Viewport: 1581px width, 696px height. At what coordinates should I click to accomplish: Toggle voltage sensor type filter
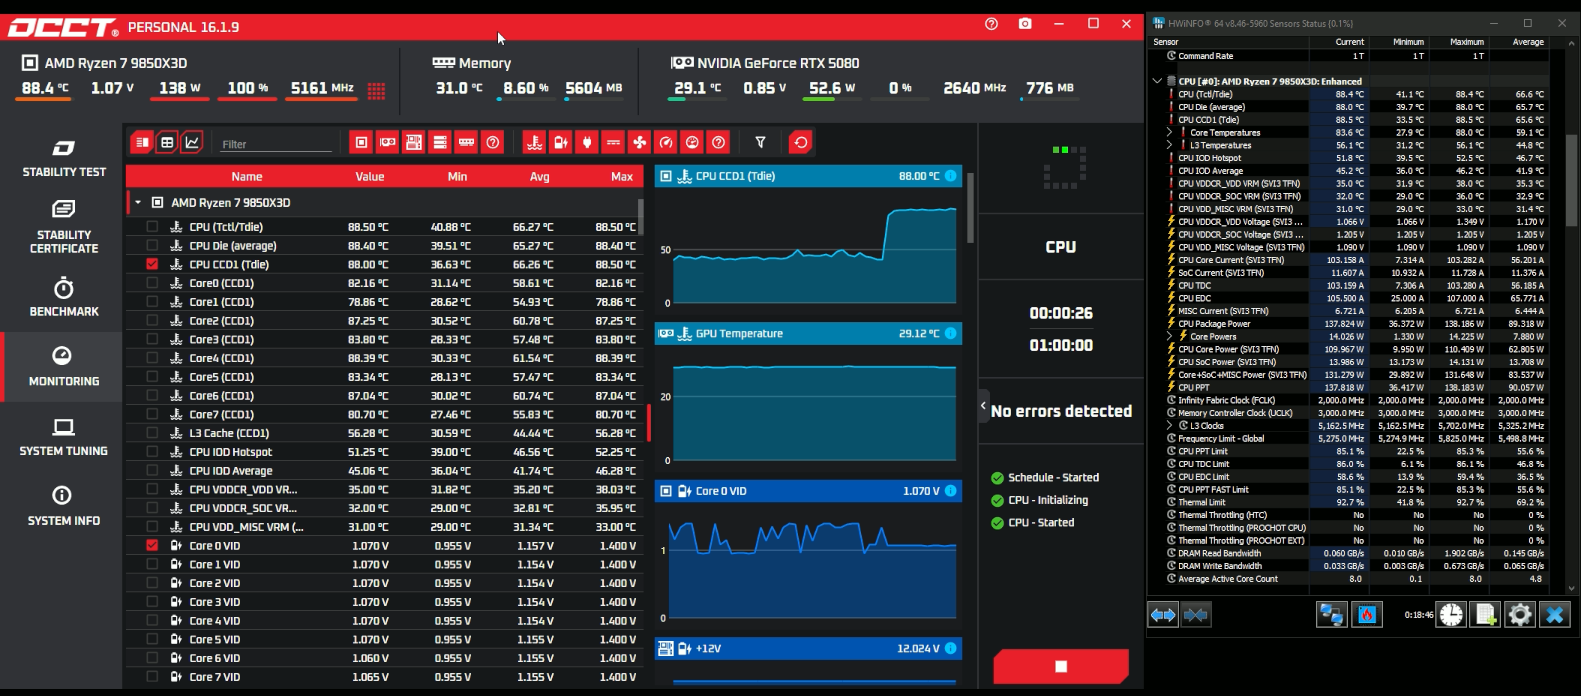tap(560, 143)
